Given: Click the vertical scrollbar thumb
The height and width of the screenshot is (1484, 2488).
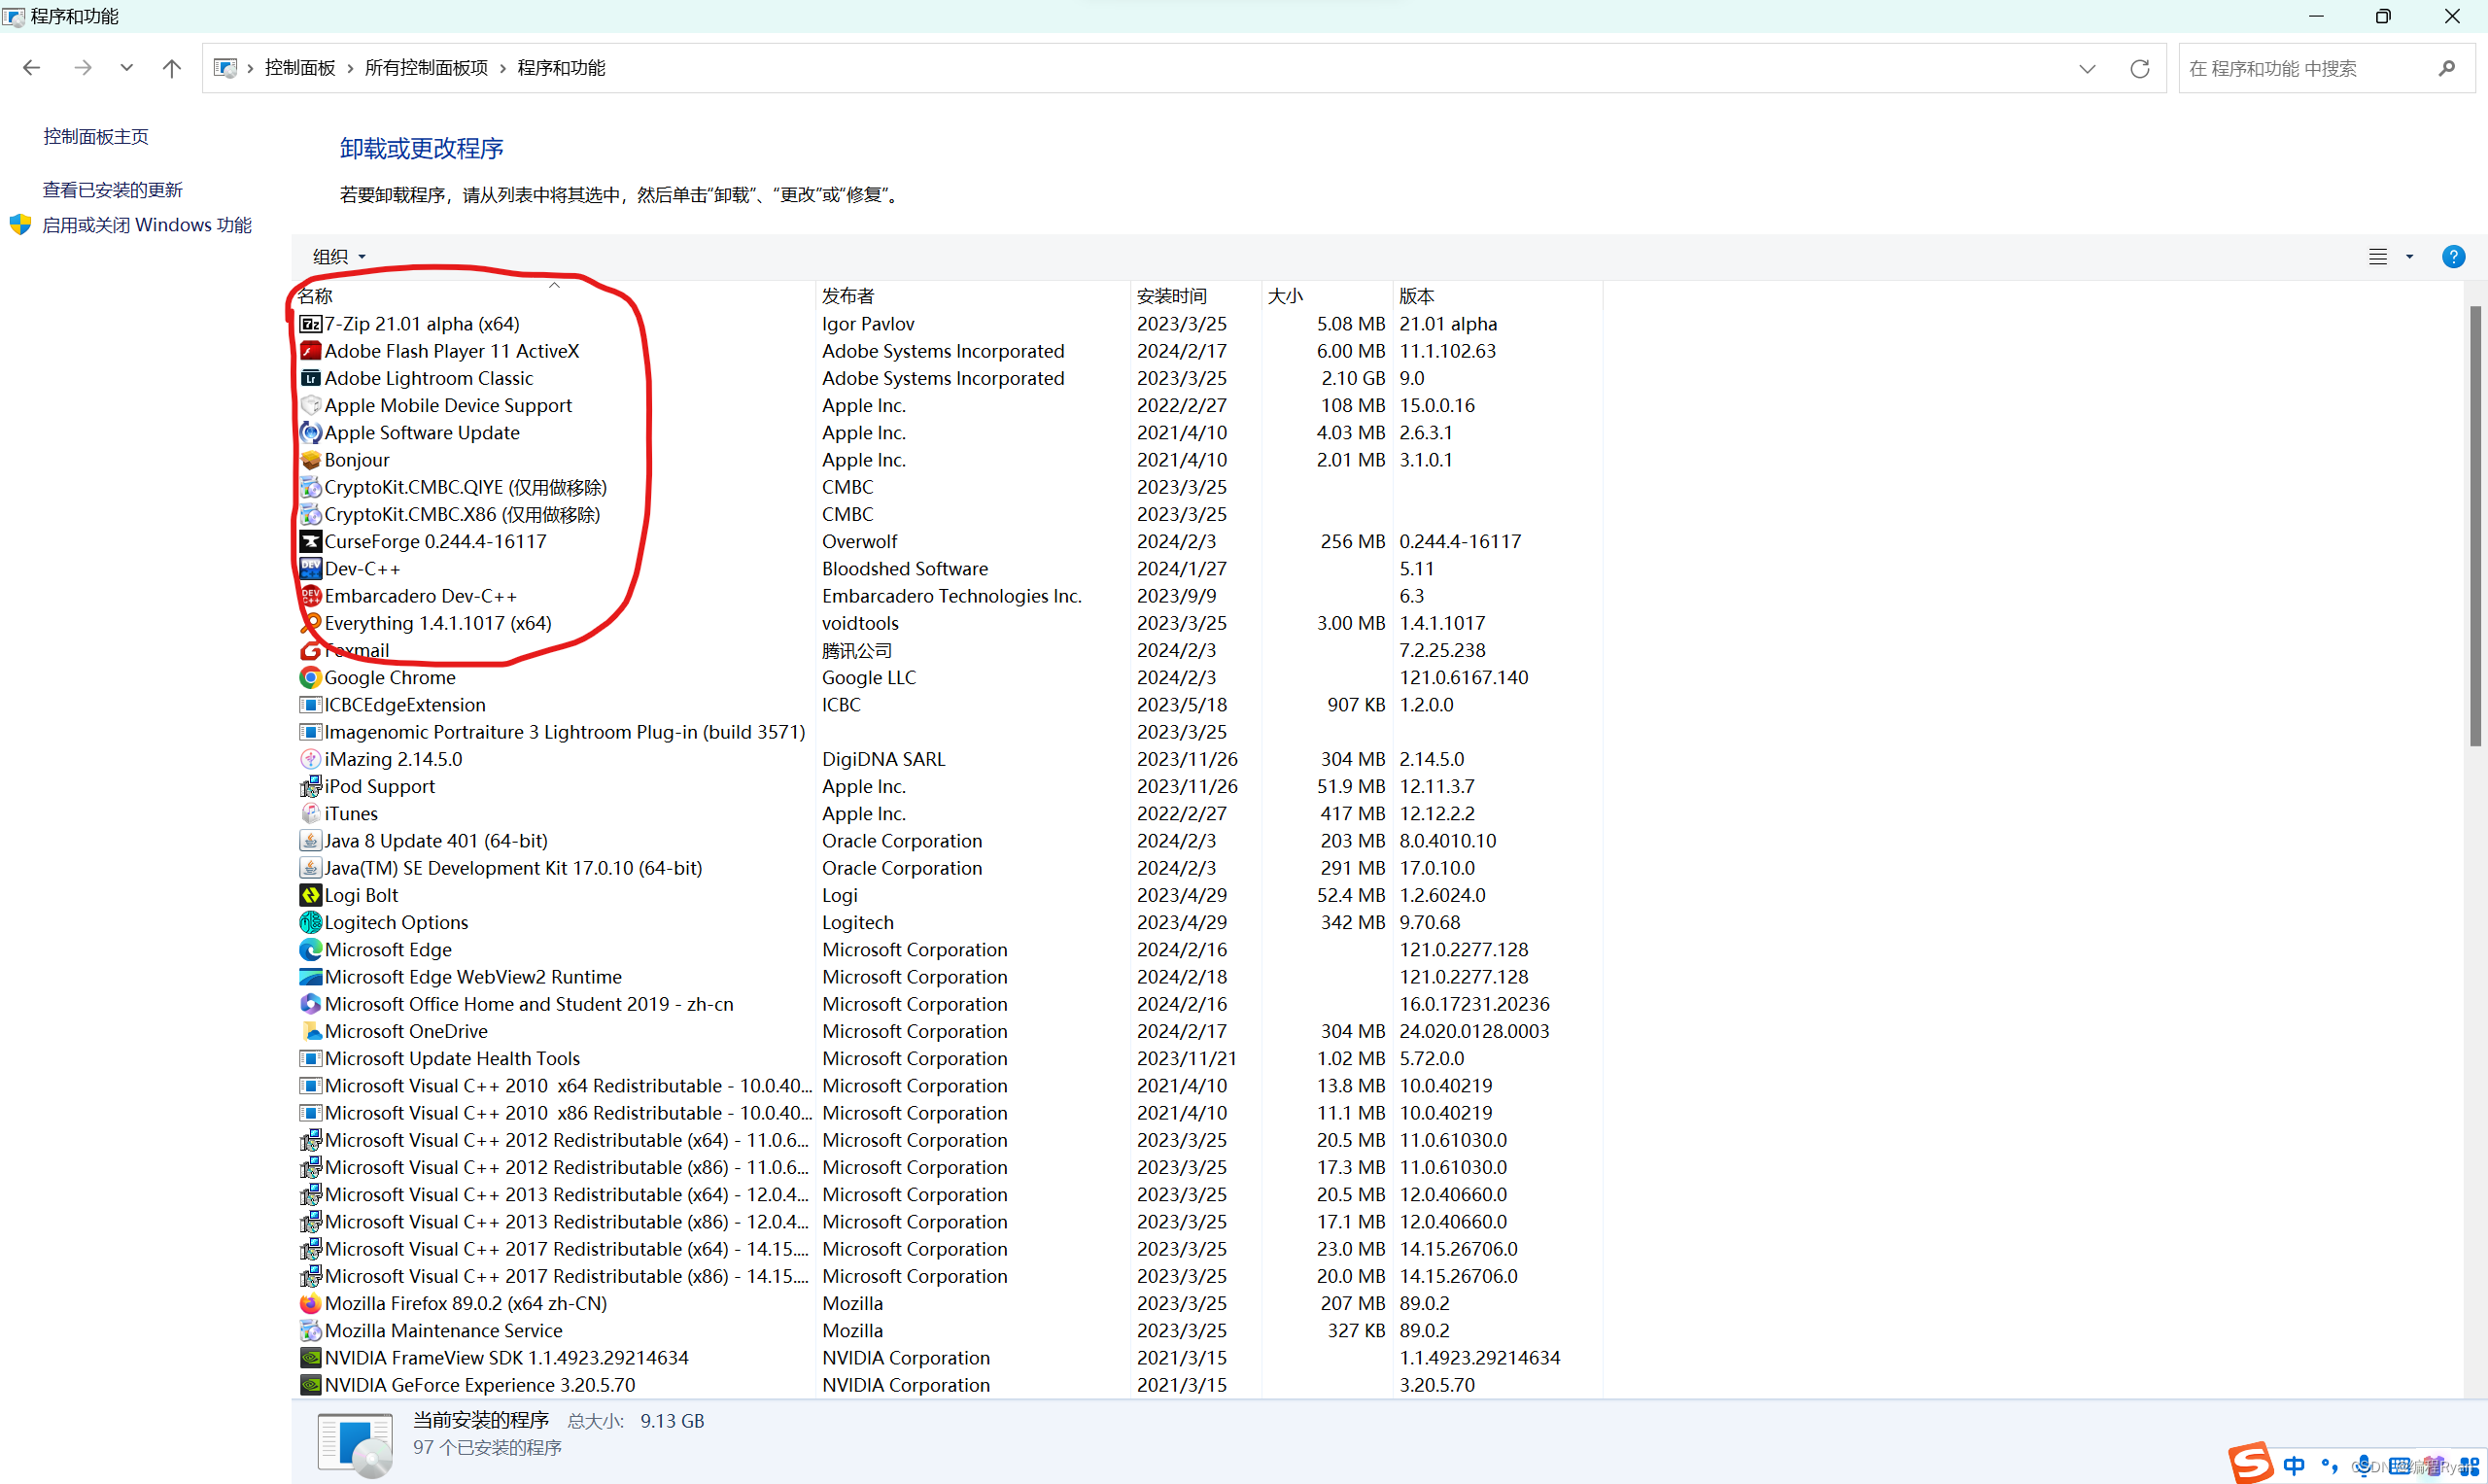Looking at the screenshot, I should [2475, 525].
